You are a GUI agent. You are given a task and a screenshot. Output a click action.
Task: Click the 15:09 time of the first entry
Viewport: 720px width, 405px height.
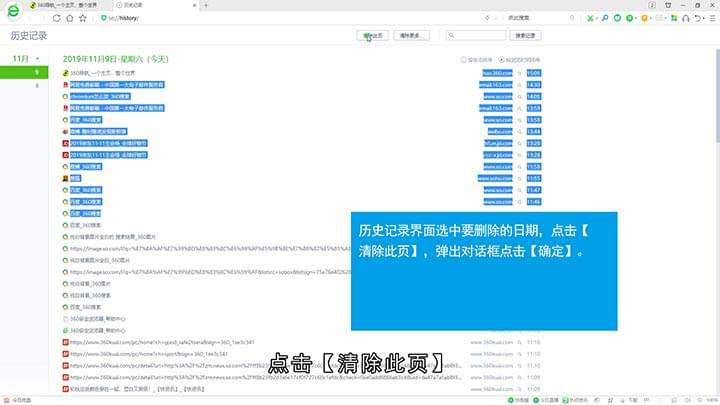pyautogui.click(x=534, y=73)
